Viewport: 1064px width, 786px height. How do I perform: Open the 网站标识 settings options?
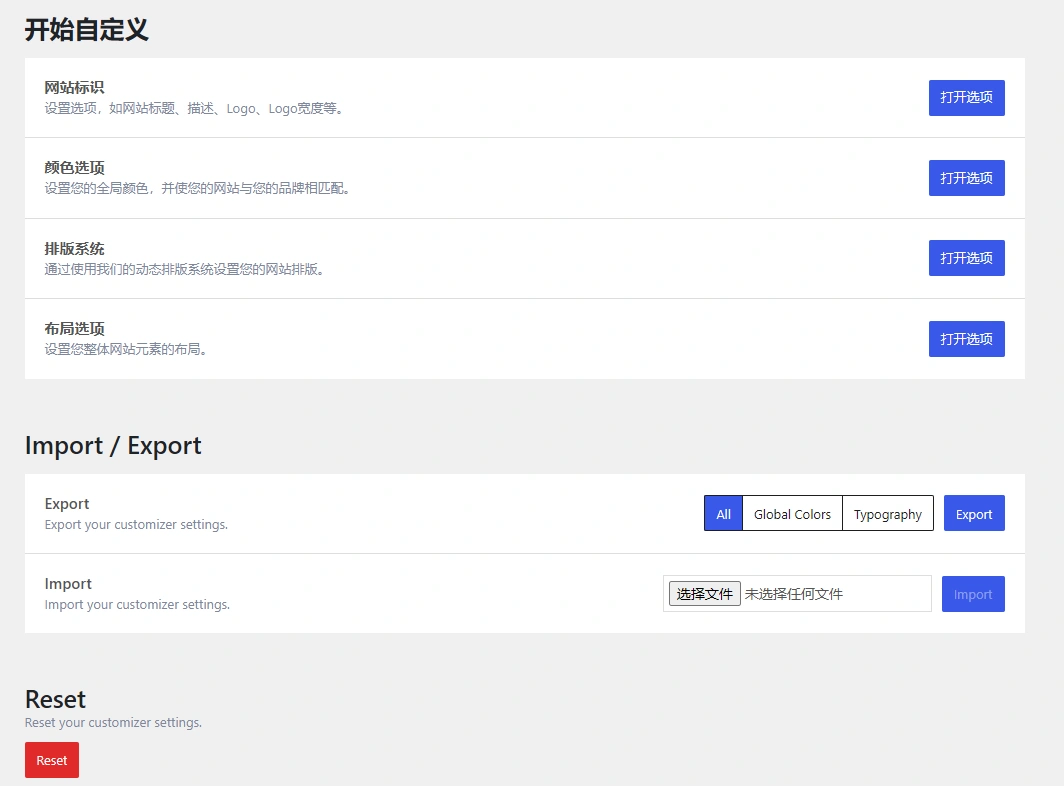click(965, 97)
